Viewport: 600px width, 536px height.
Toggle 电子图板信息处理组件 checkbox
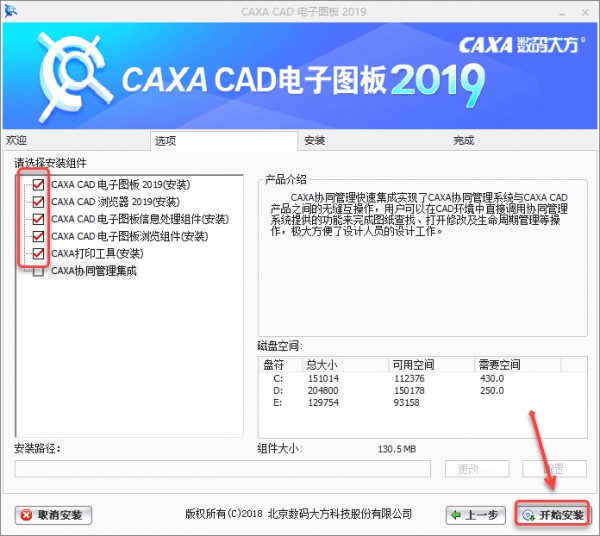pos(38,219)
